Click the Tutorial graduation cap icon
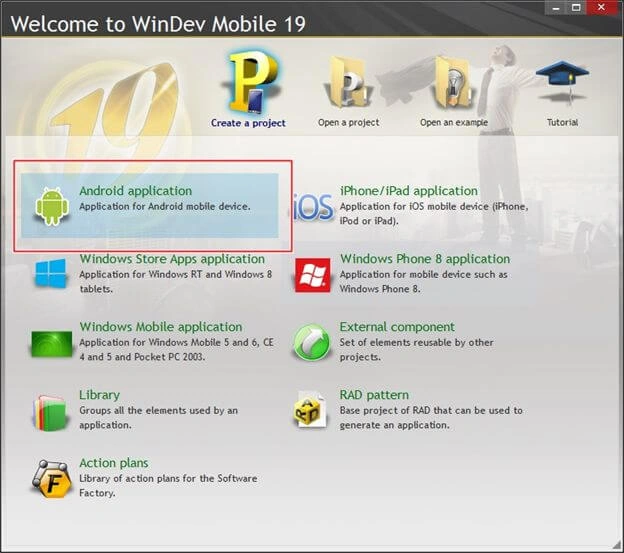The image size is (624, 553). pos(562,82)
